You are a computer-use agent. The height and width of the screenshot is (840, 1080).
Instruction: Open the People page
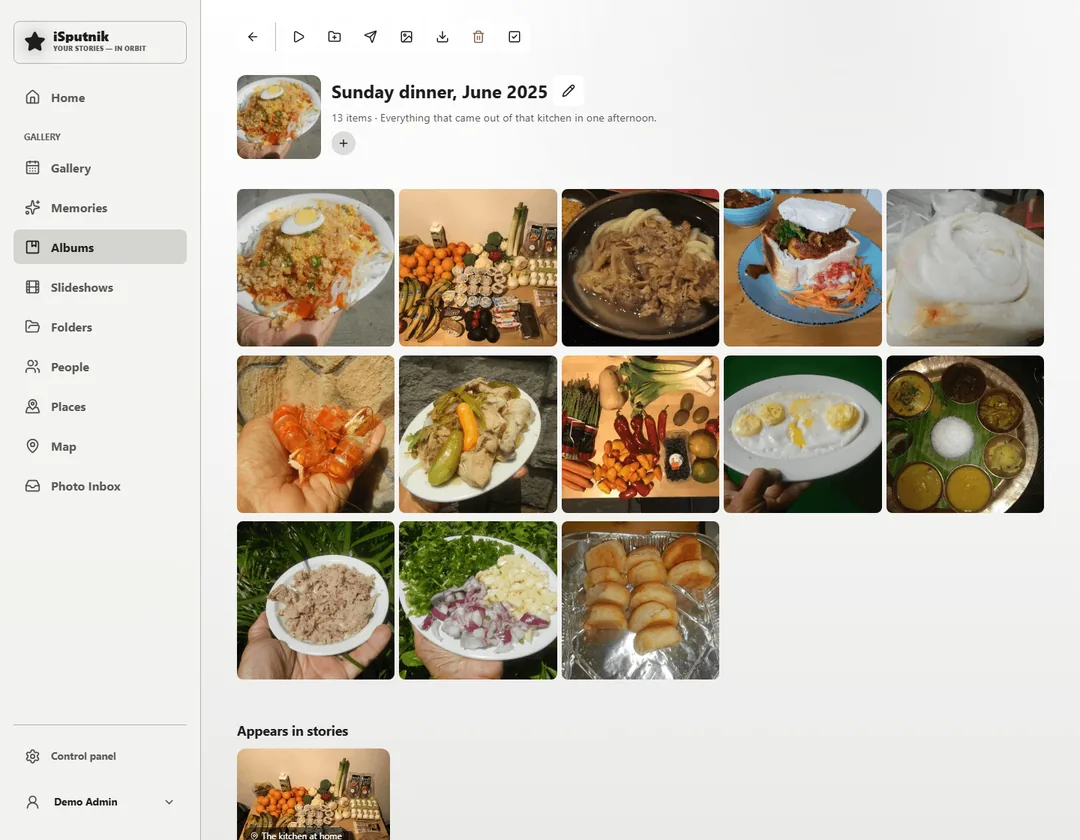click(x=100, y=367)
